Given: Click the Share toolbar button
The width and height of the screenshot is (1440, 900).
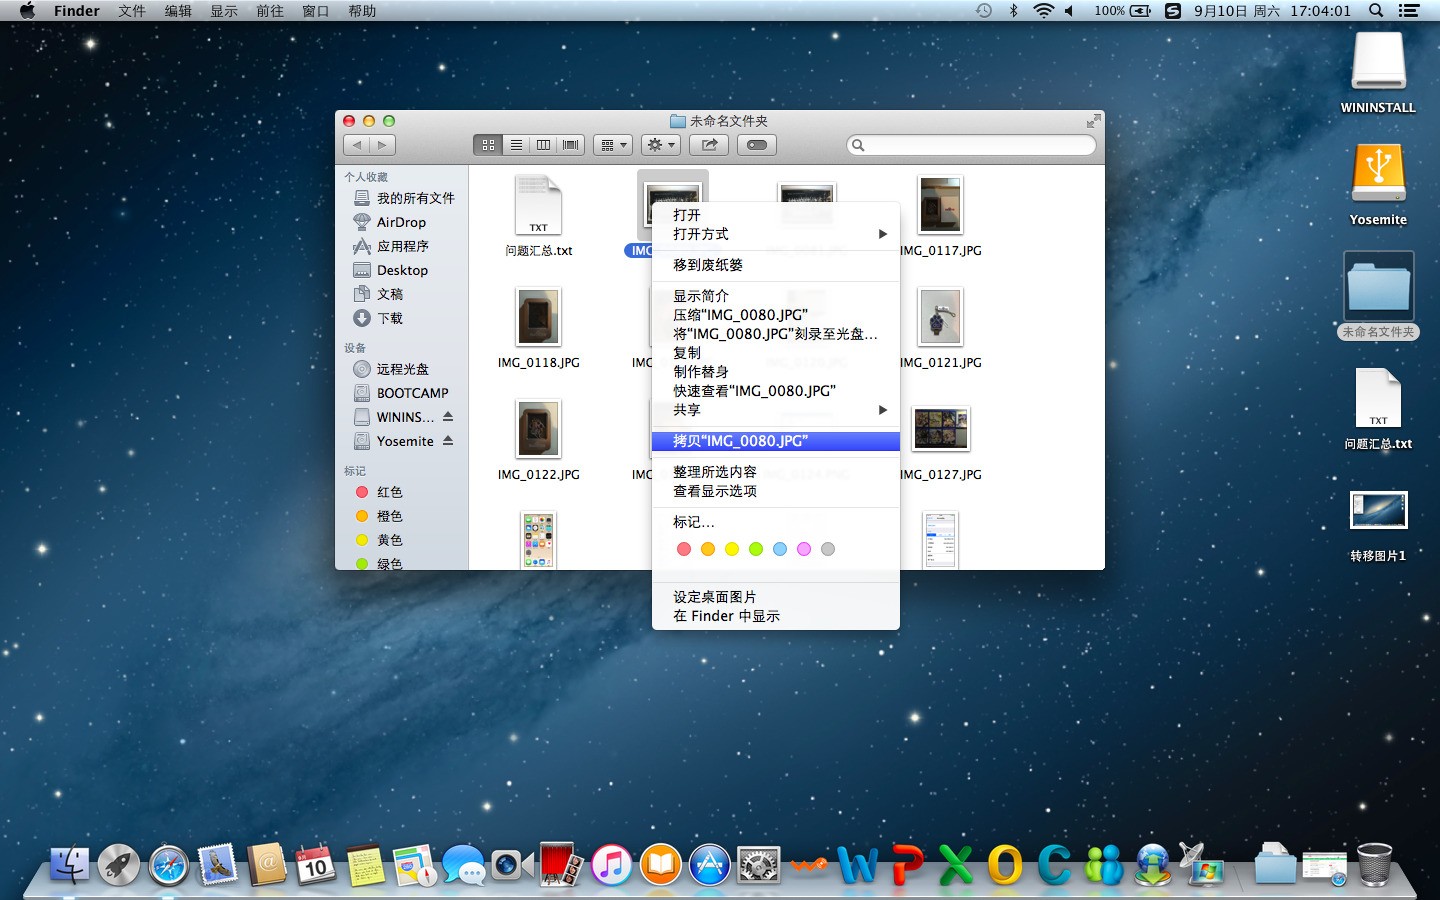Looking at the screenshot, I should 709,145.
